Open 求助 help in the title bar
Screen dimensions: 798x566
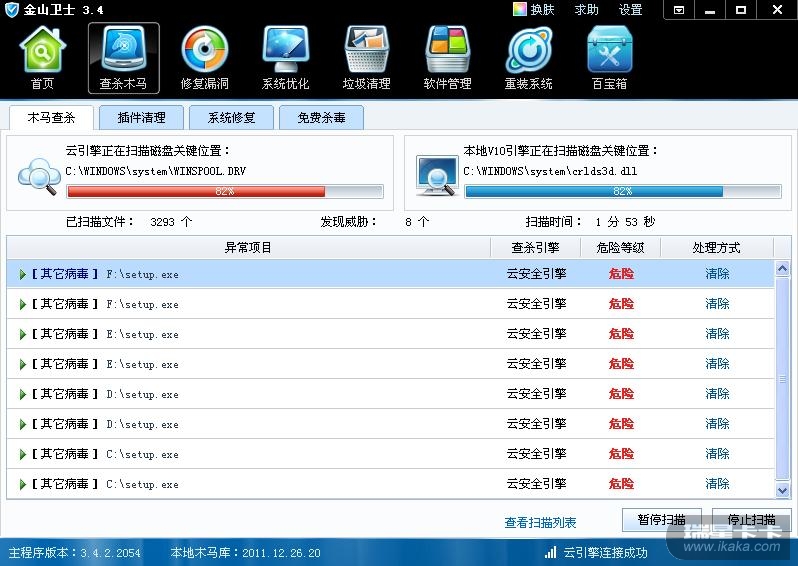pos(586,10)
